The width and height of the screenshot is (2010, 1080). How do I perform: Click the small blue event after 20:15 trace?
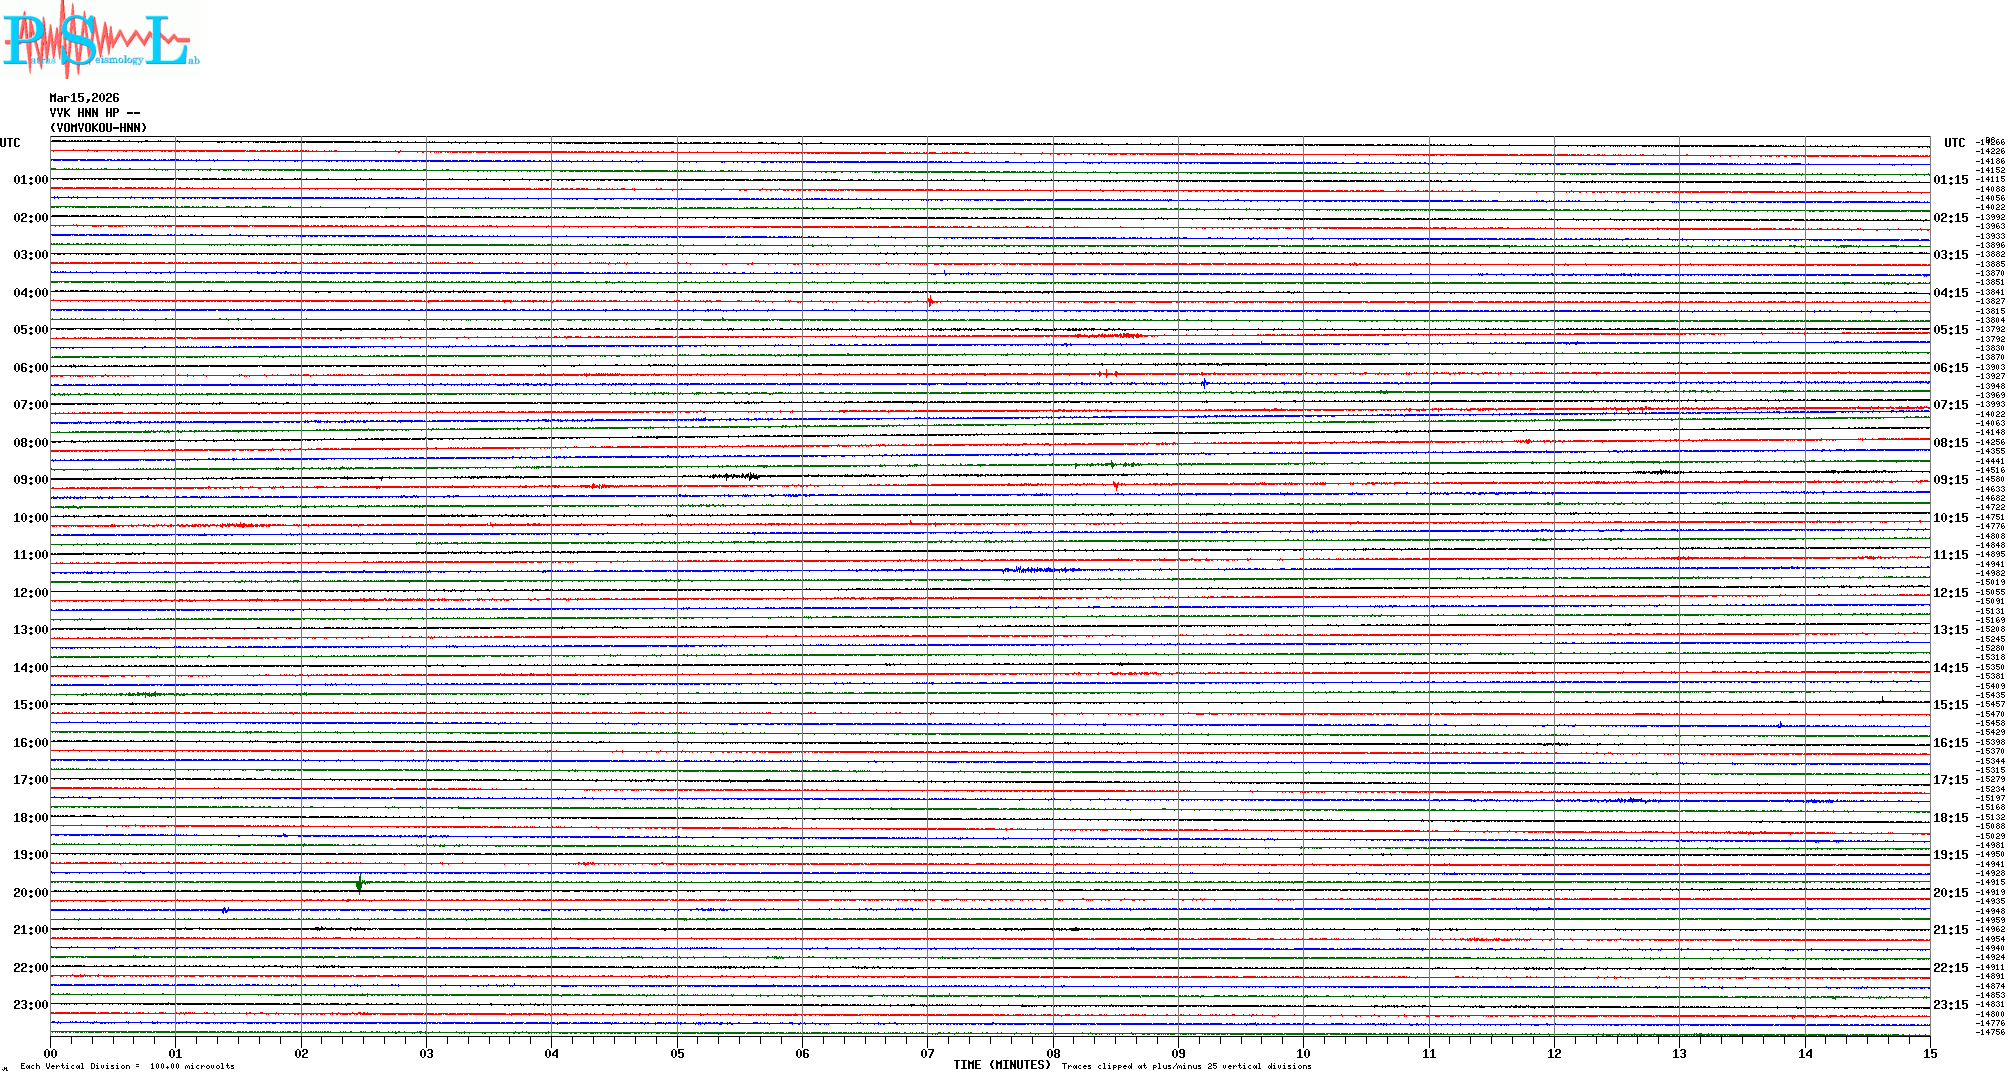pyautogui.click(x=225, y=910)
